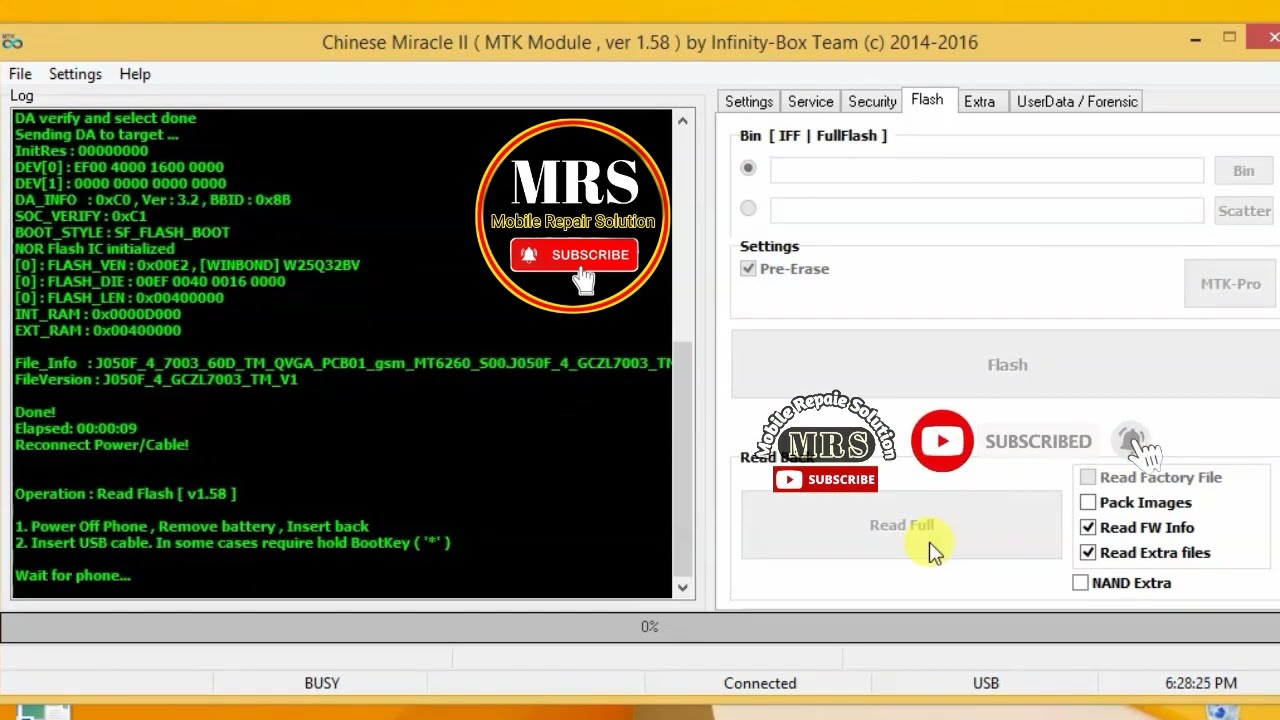Click the Infinity-Box app icon in title bar
1280x720 pixels.
(12, 42)
